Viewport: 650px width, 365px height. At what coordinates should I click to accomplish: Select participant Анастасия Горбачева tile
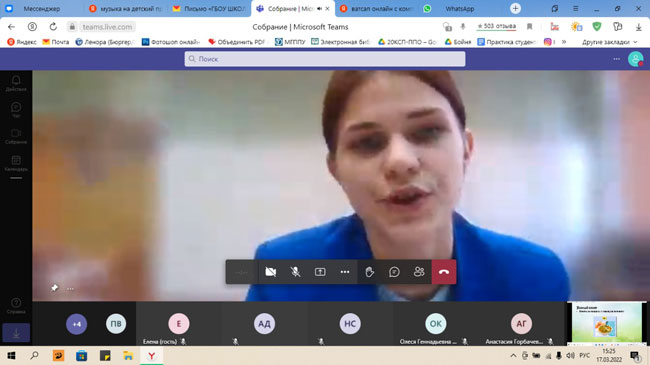[x=521, y=324]
